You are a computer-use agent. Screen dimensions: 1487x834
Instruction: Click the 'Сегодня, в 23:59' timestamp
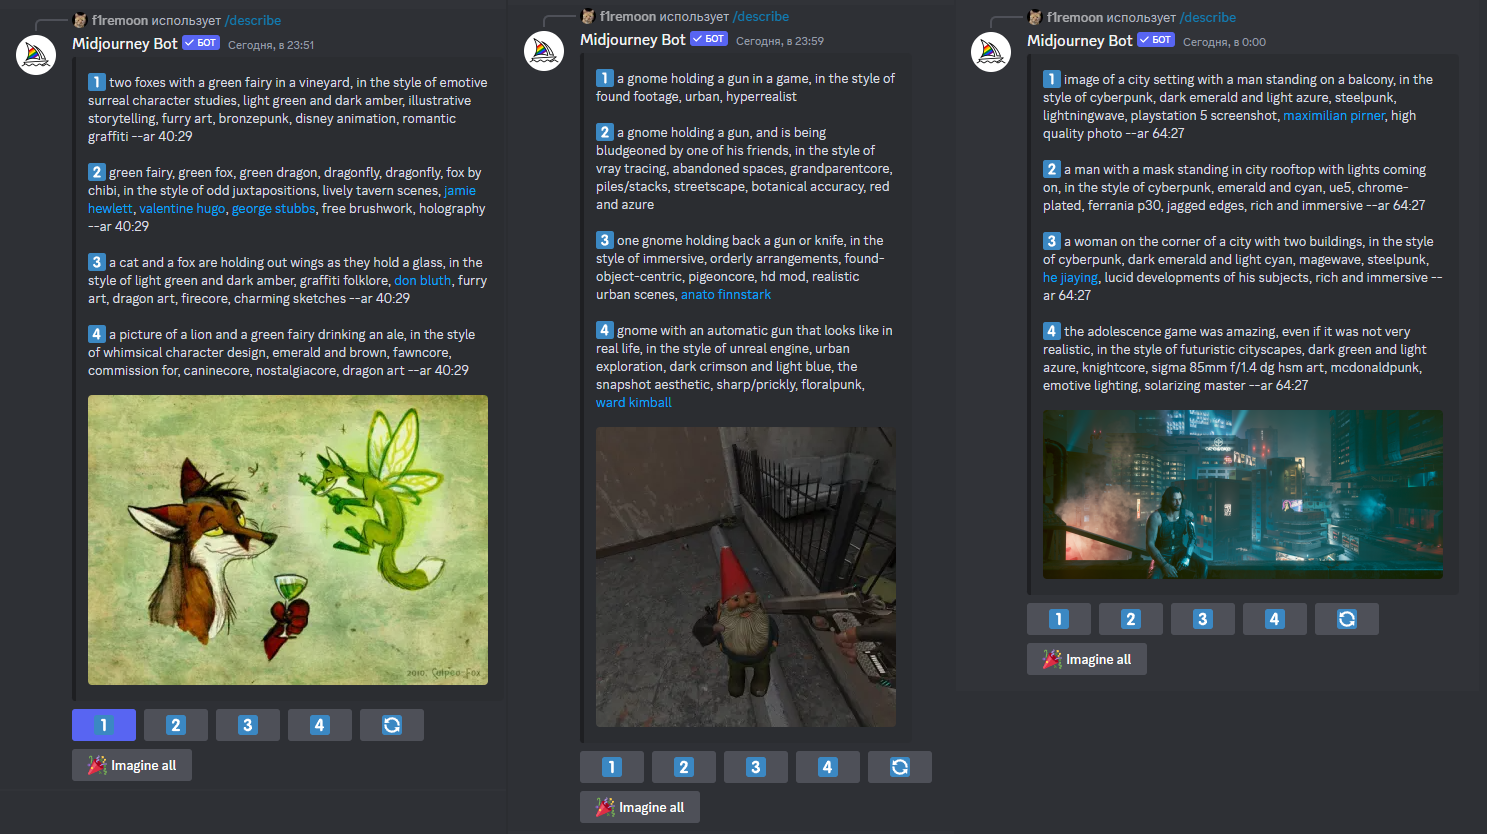coord(780,41)
